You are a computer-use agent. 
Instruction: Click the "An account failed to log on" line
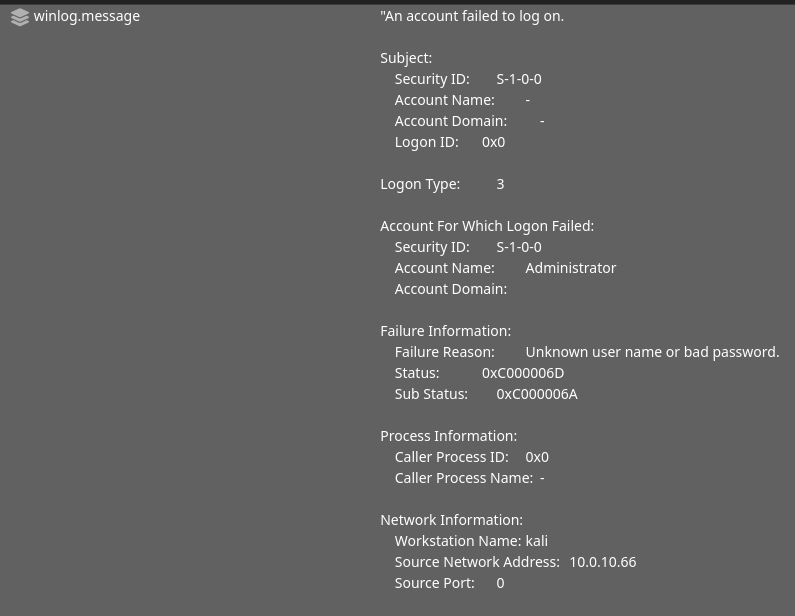472,16
